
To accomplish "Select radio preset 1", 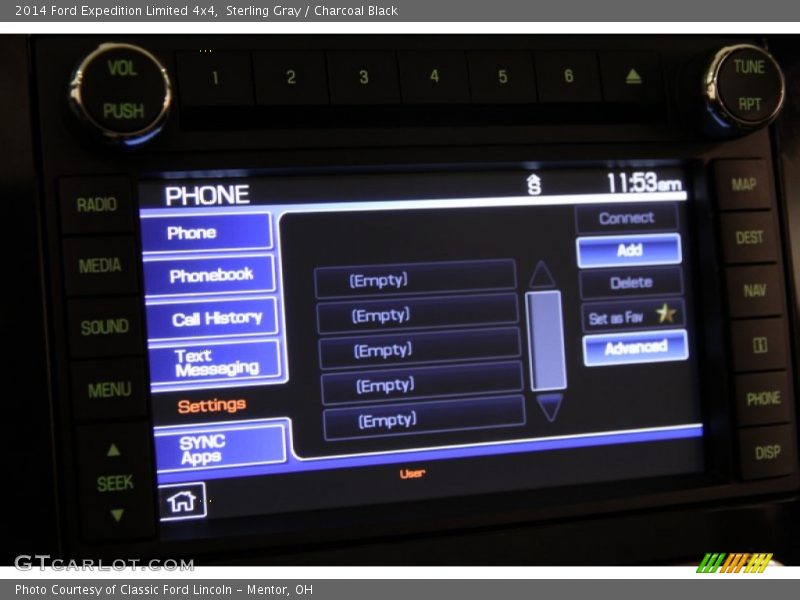I will [215, 78].
